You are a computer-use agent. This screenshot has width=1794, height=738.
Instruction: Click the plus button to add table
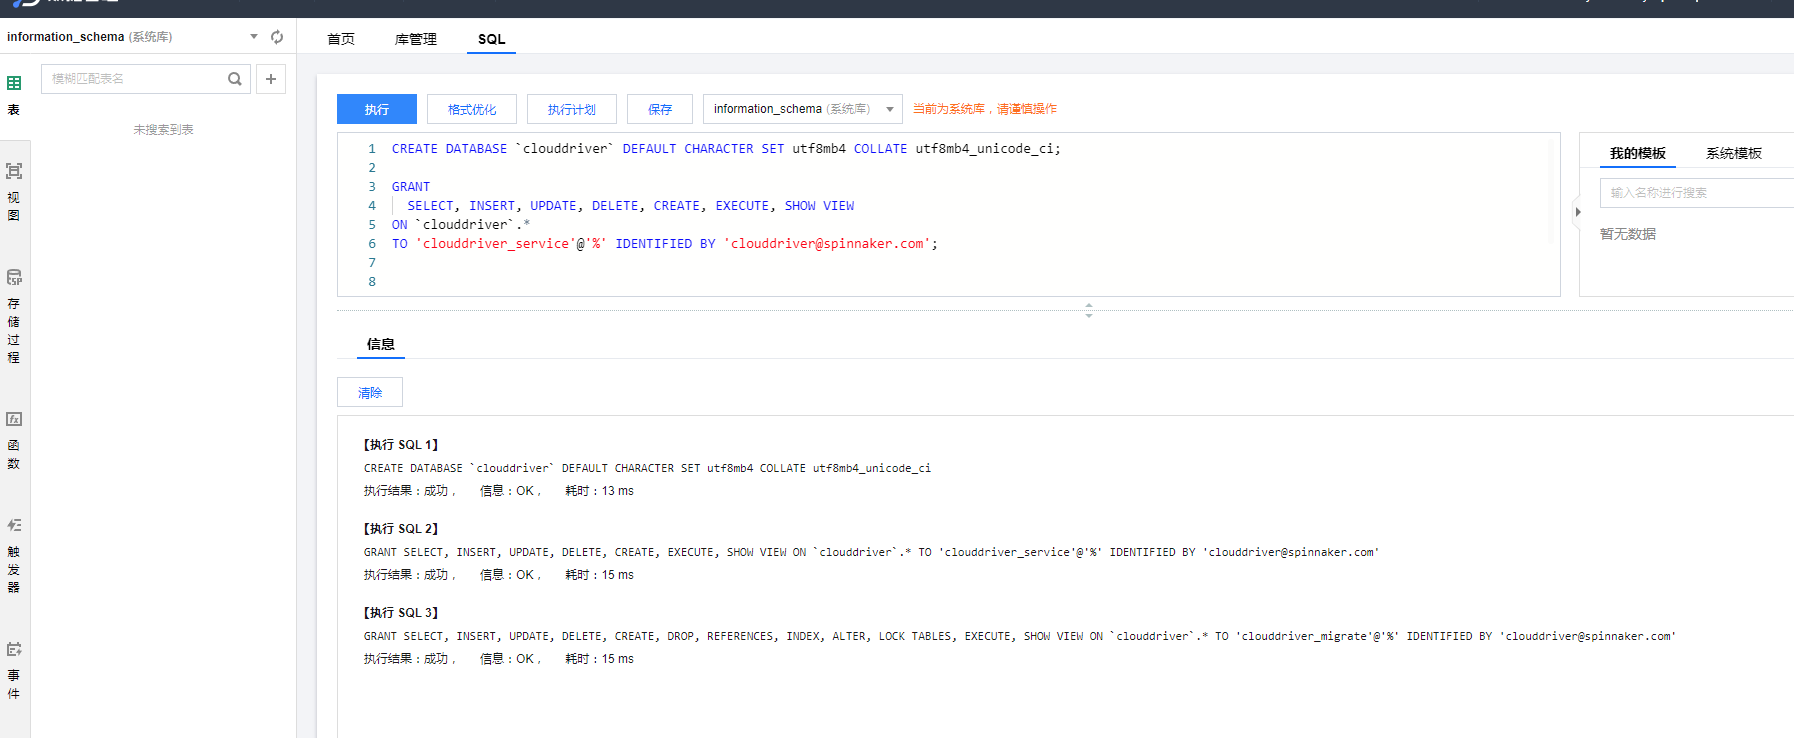click(271, 79)
